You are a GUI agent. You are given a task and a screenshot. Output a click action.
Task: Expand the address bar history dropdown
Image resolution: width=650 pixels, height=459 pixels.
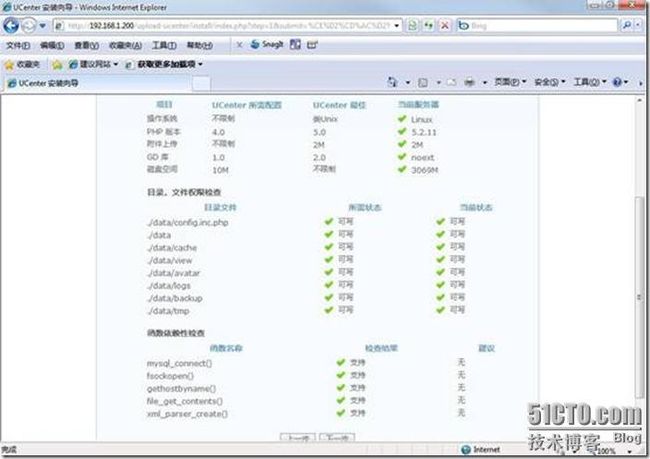(397, 26)
